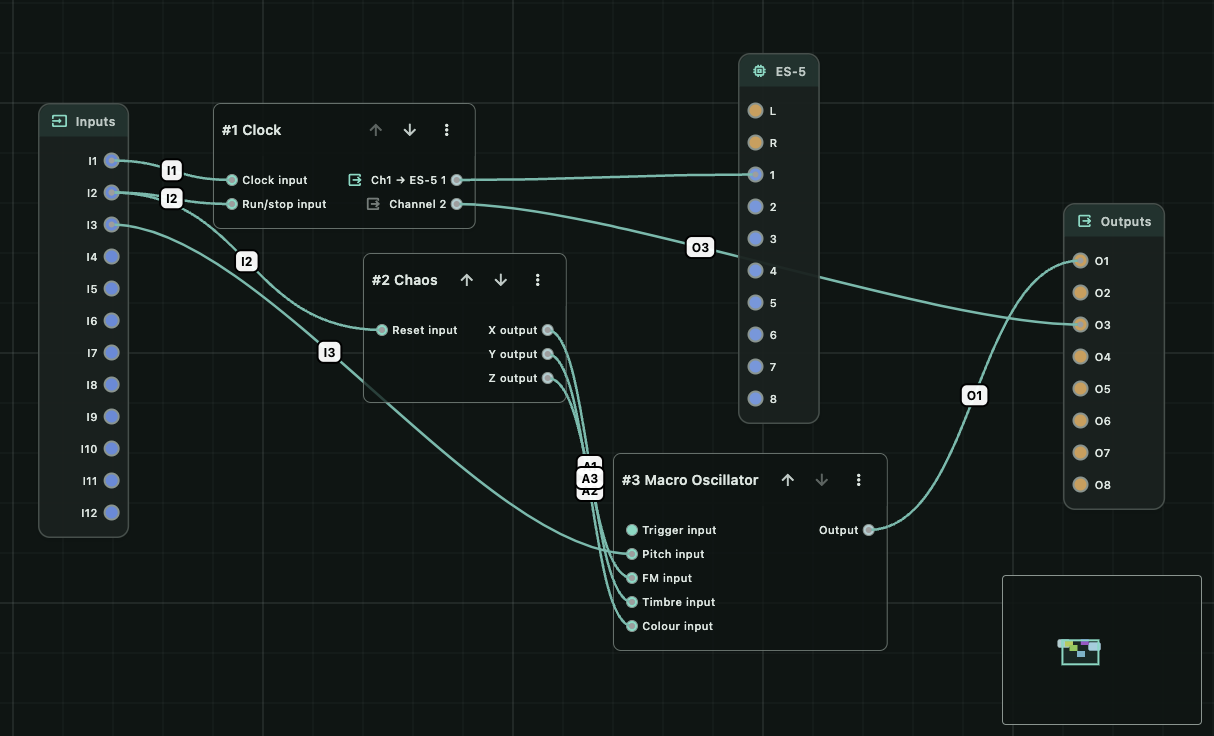
Task: Click the A3 label on the Chaos output cables
Action: (x=589, y=479)
